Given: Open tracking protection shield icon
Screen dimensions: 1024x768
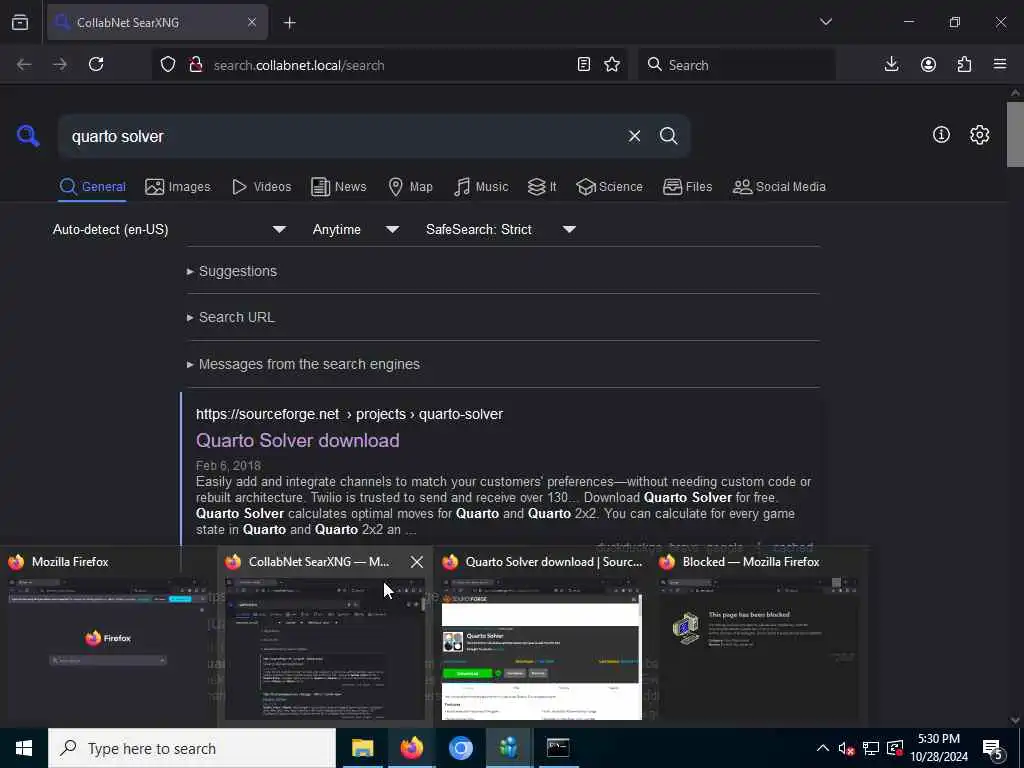Looking at the screenshot, I should pyautogui.click(x=168, y=65).
